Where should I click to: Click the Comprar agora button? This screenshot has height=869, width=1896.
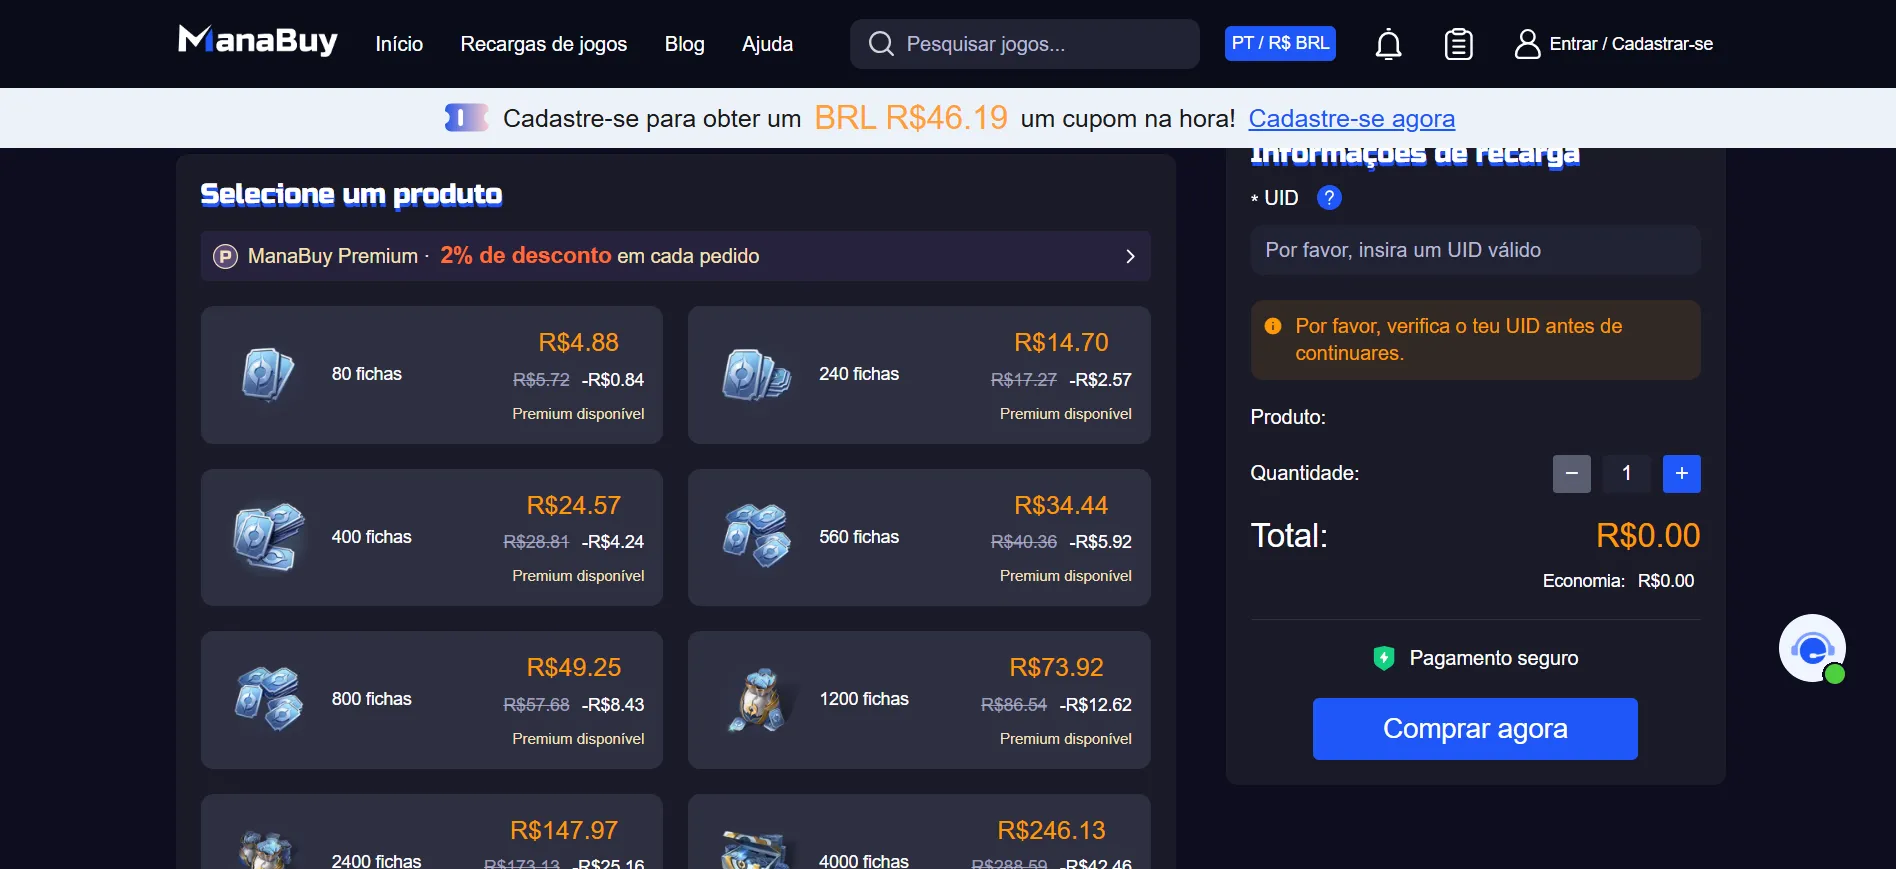click(1475, 729)
